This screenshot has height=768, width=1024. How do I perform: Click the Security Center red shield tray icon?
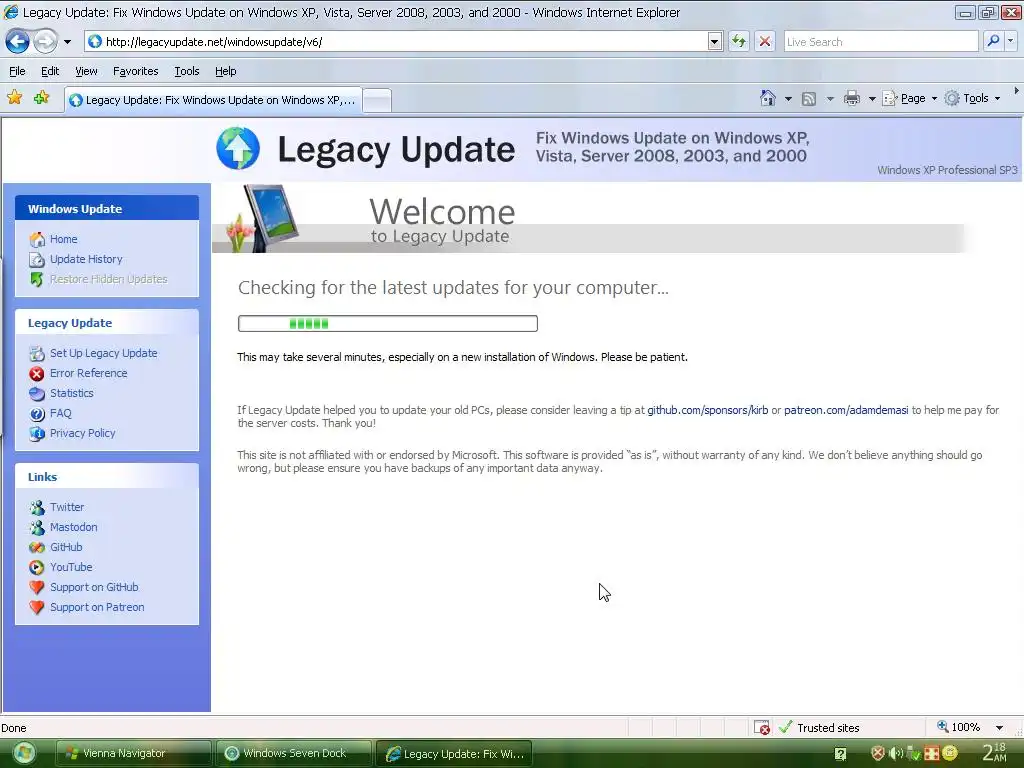click(878, 754)
